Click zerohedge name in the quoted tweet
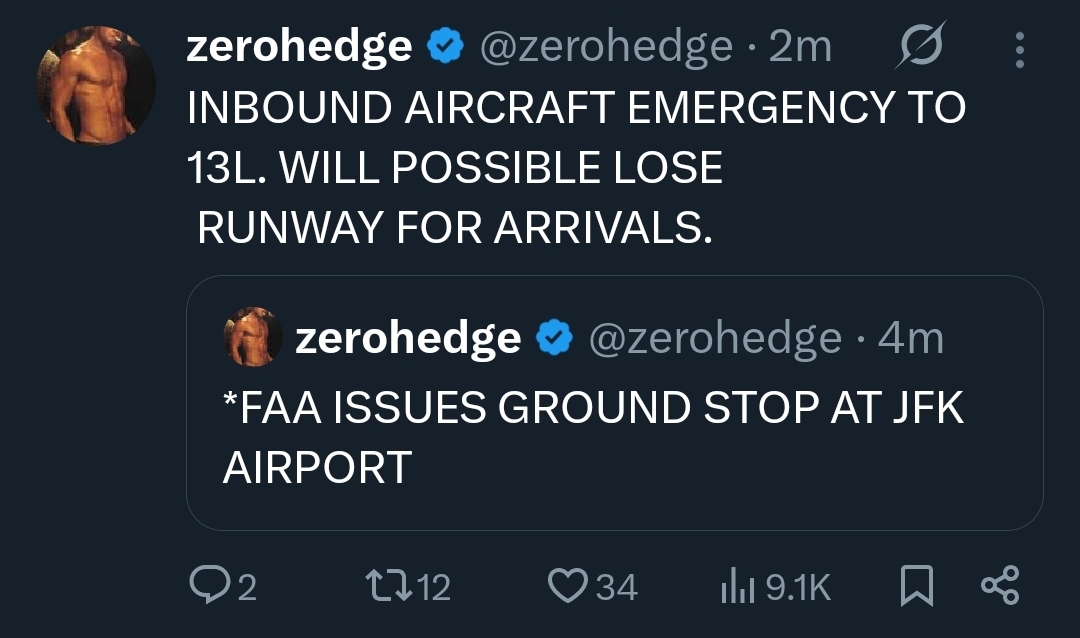 click(x=408, y=339)
